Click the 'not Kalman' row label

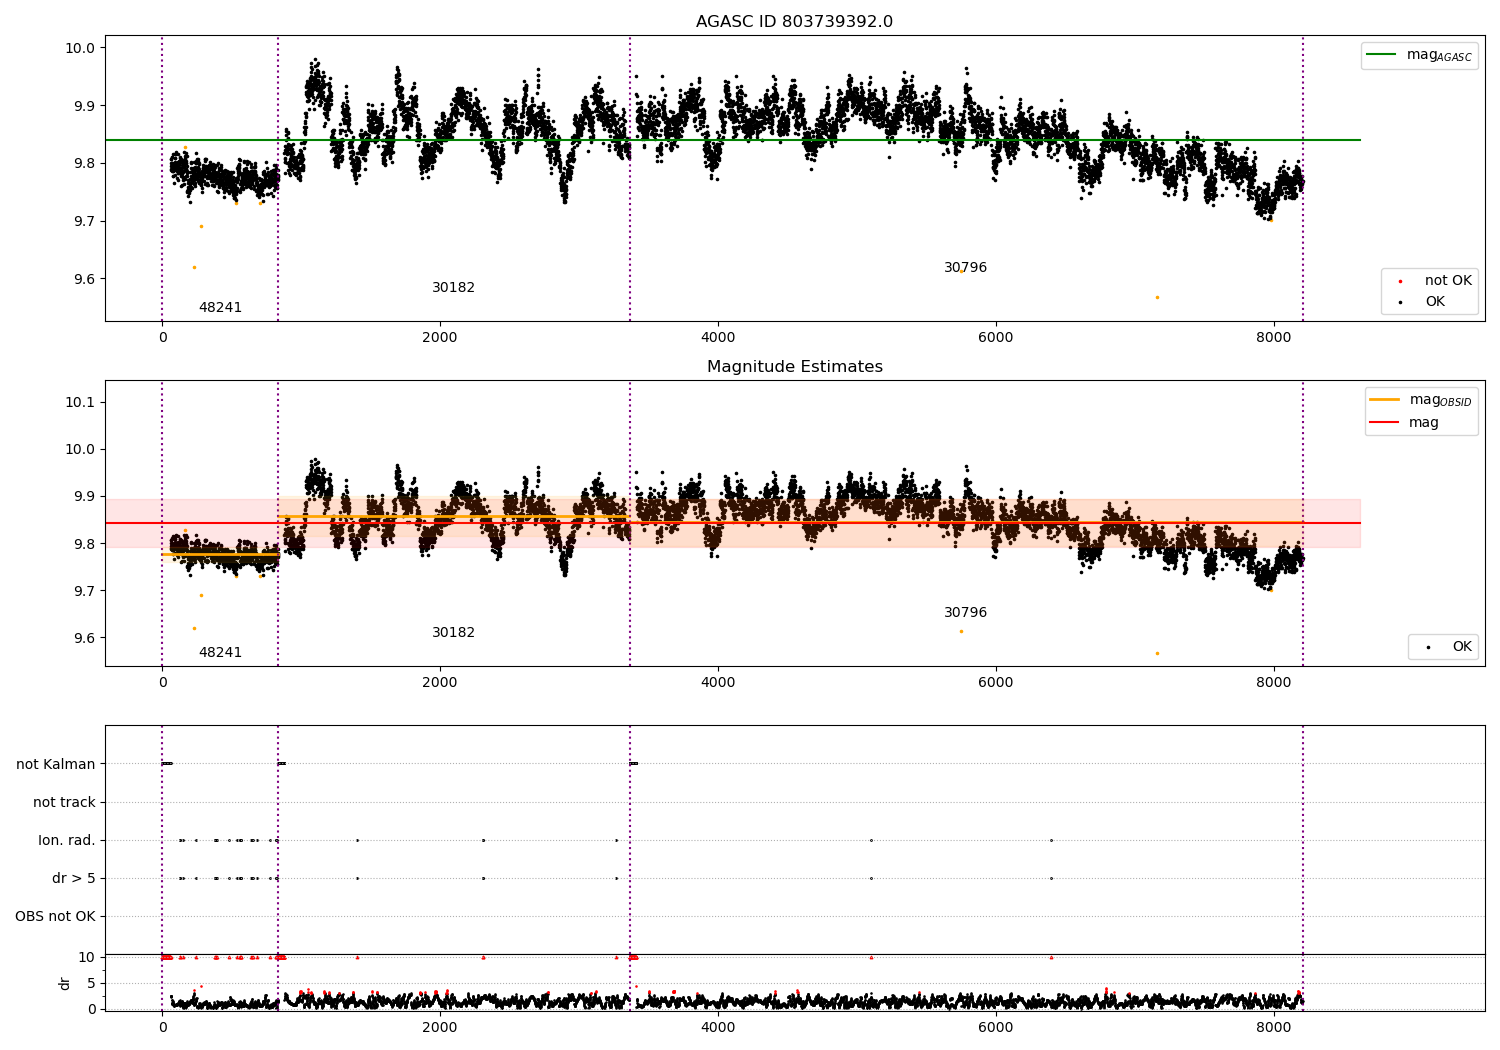click(56, 765)
